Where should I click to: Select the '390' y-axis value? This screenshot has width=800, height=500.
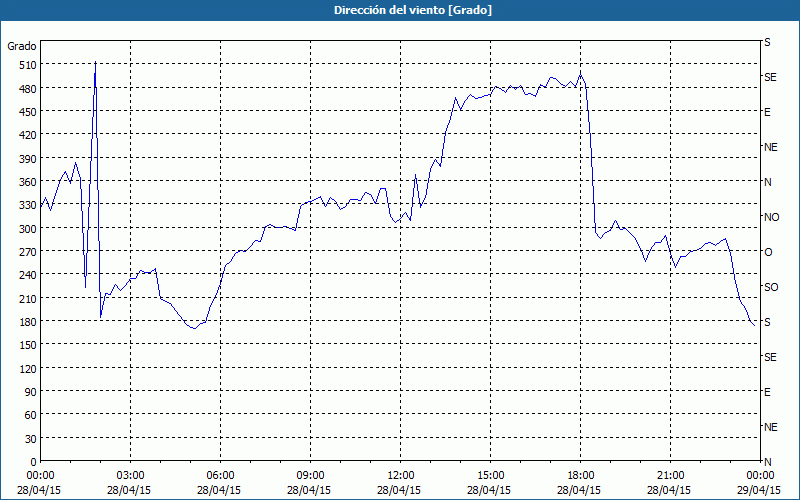point(28,159)
